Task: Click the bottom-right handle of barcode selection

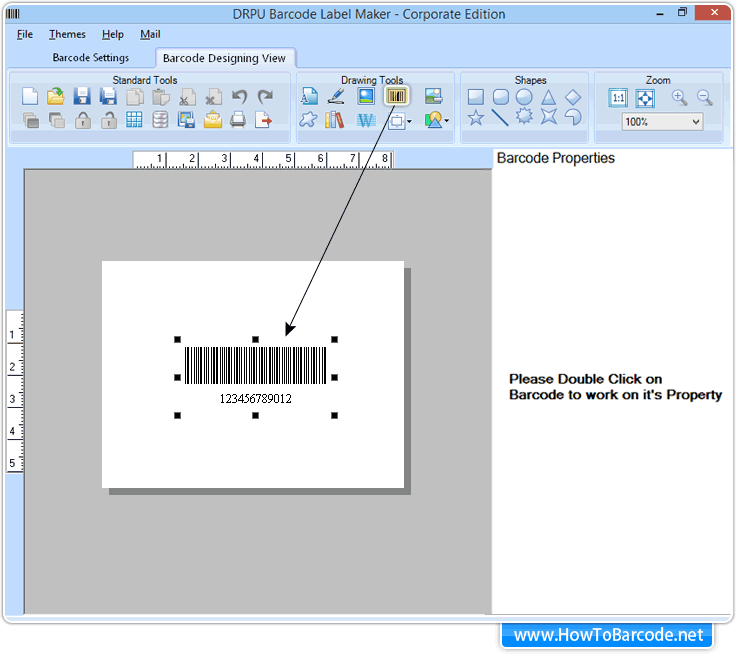Action: point(334,416)
